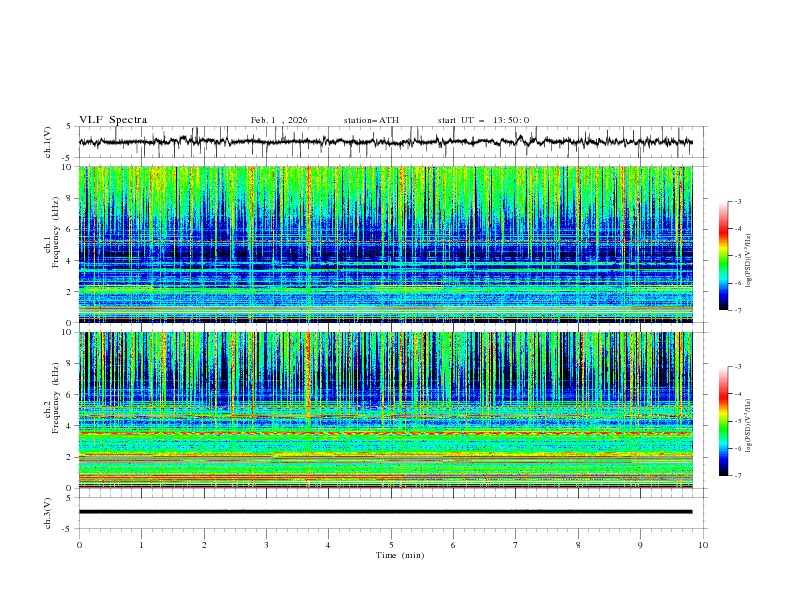
Task: Click the "station=ATH" label
Action: 371,120
